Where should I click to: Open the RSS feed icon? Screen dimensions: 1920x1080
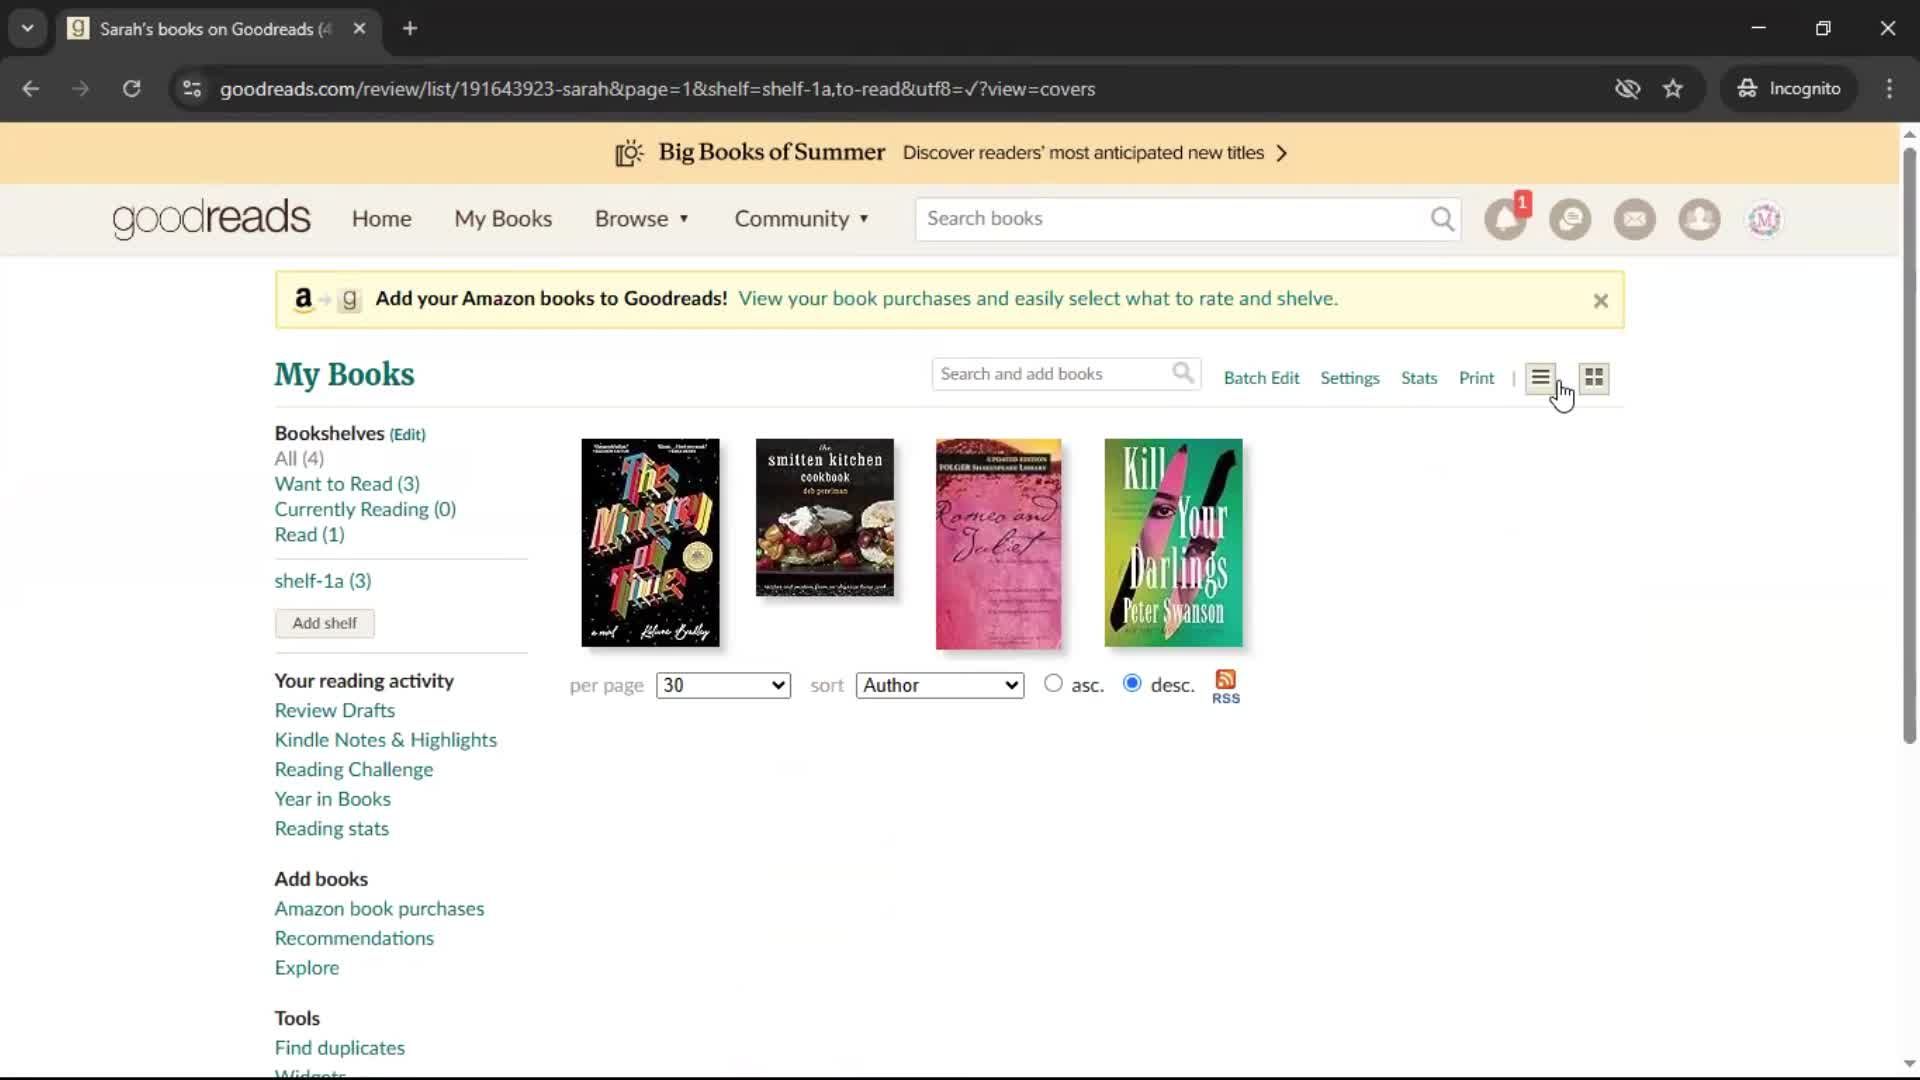1225,687
